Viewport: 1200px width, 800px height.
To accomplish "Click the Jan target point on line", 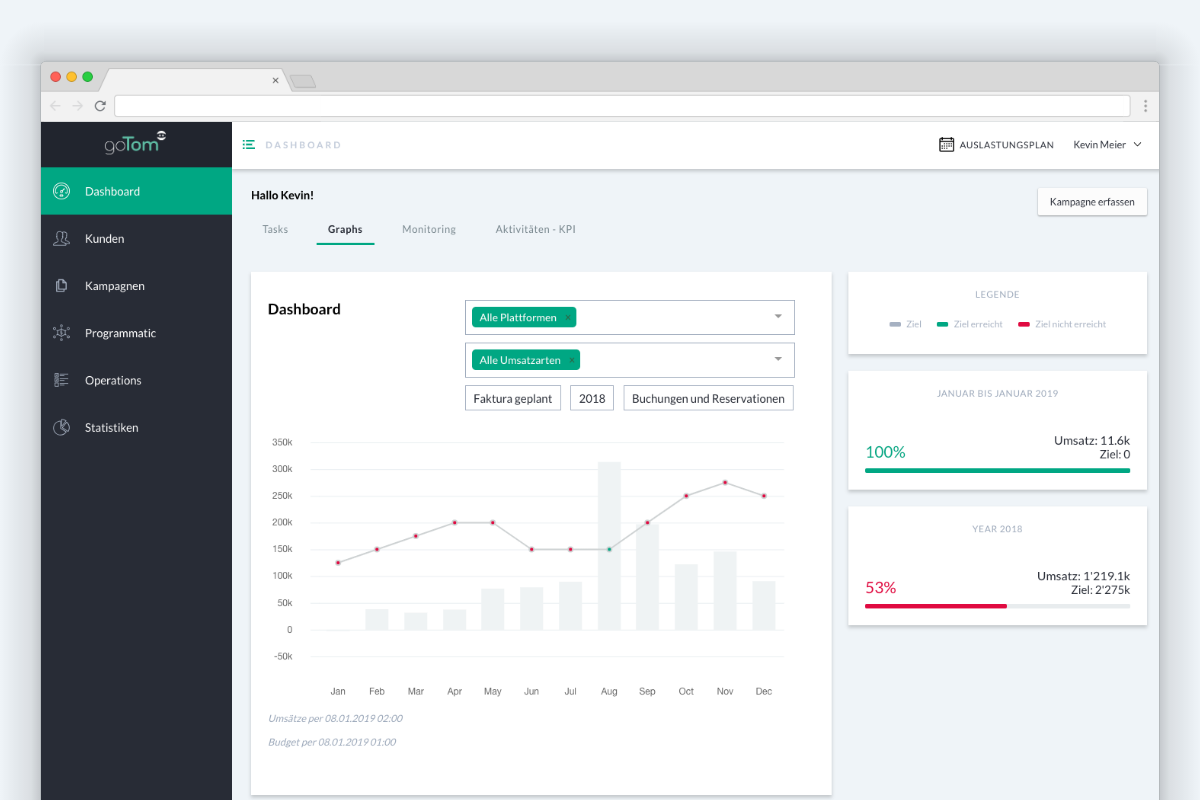I will [338, 562].
